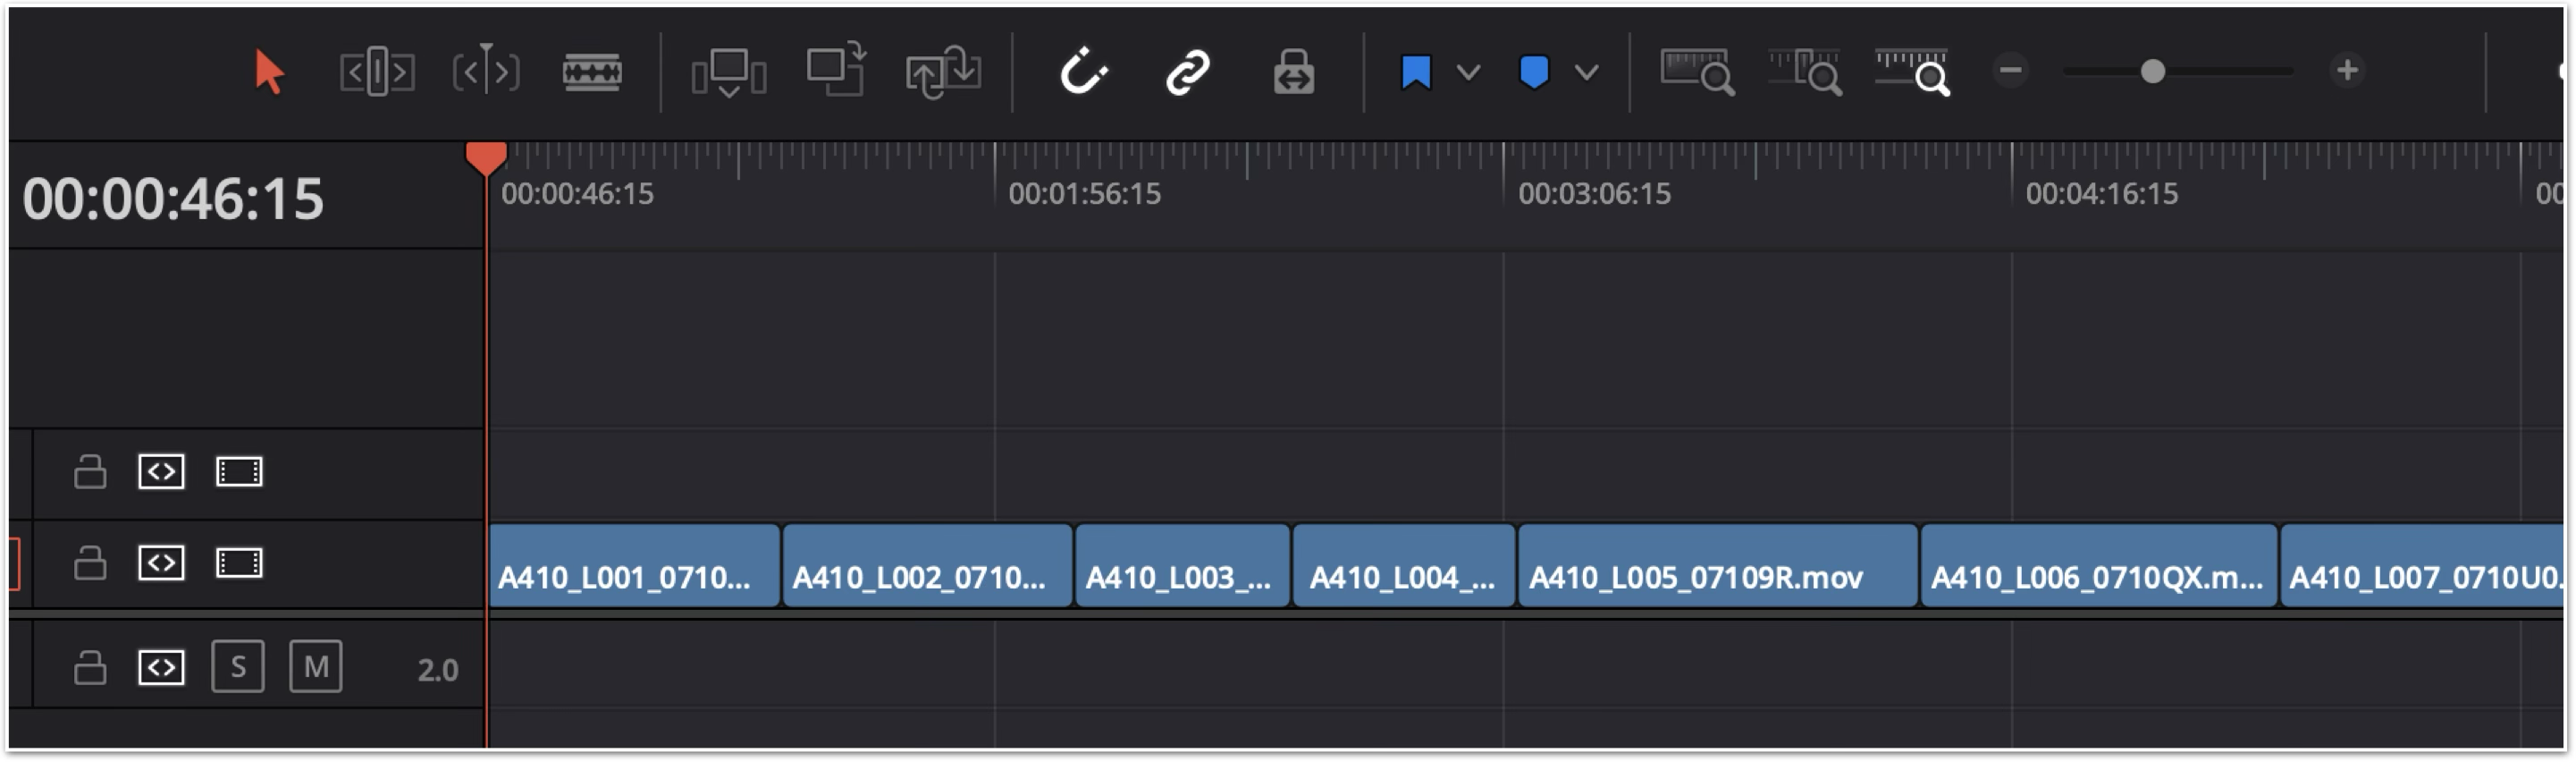Activate the Trim Edit Mode tool
The height and width of the screenshot is (762, 2576).
pos(377,72)
